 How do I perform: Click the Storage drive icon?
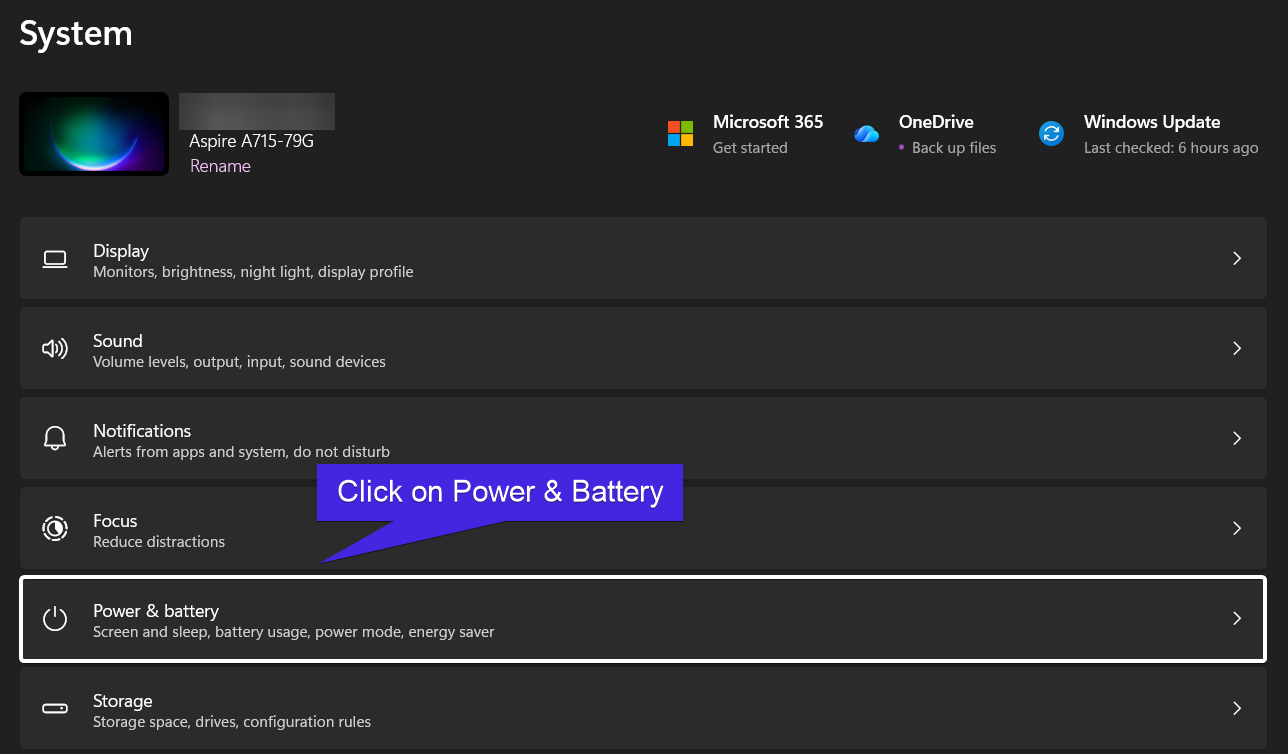[x=55, y=708]
